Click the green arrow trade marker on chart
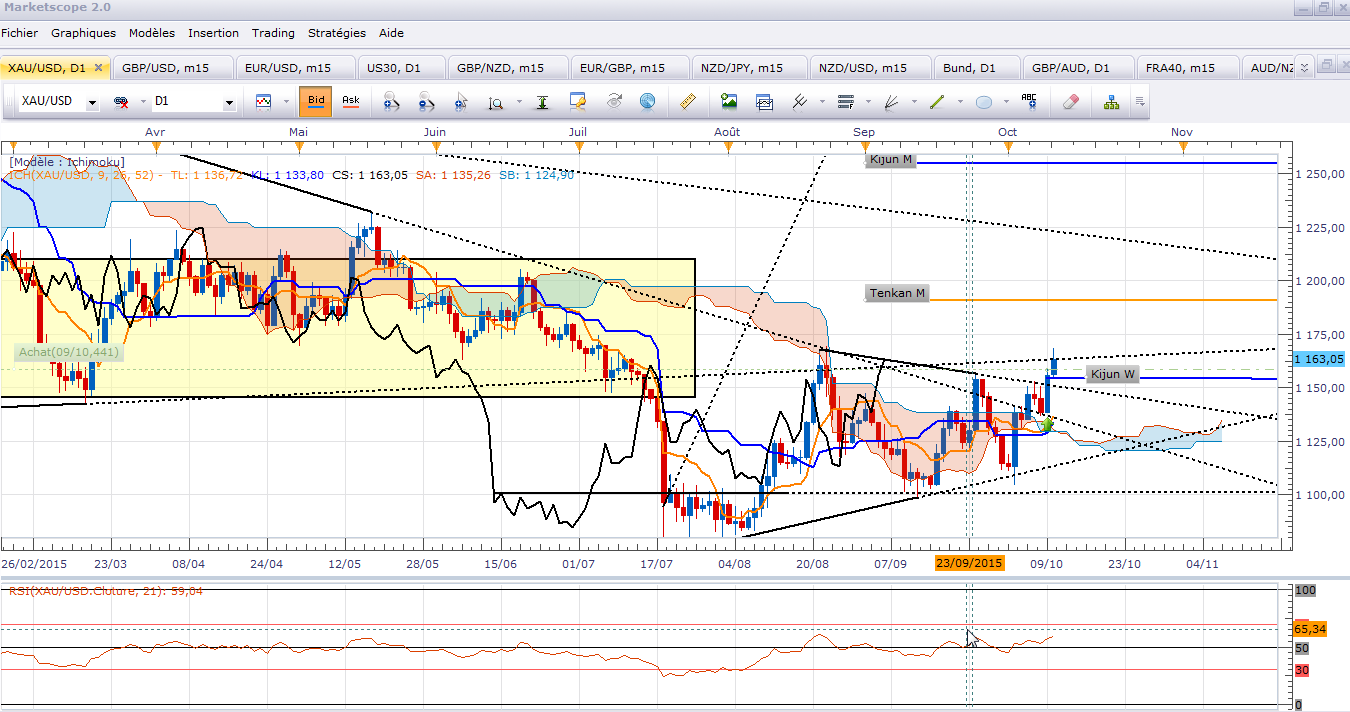This screenshot has width=1350, height=712. coord(1047,425)
